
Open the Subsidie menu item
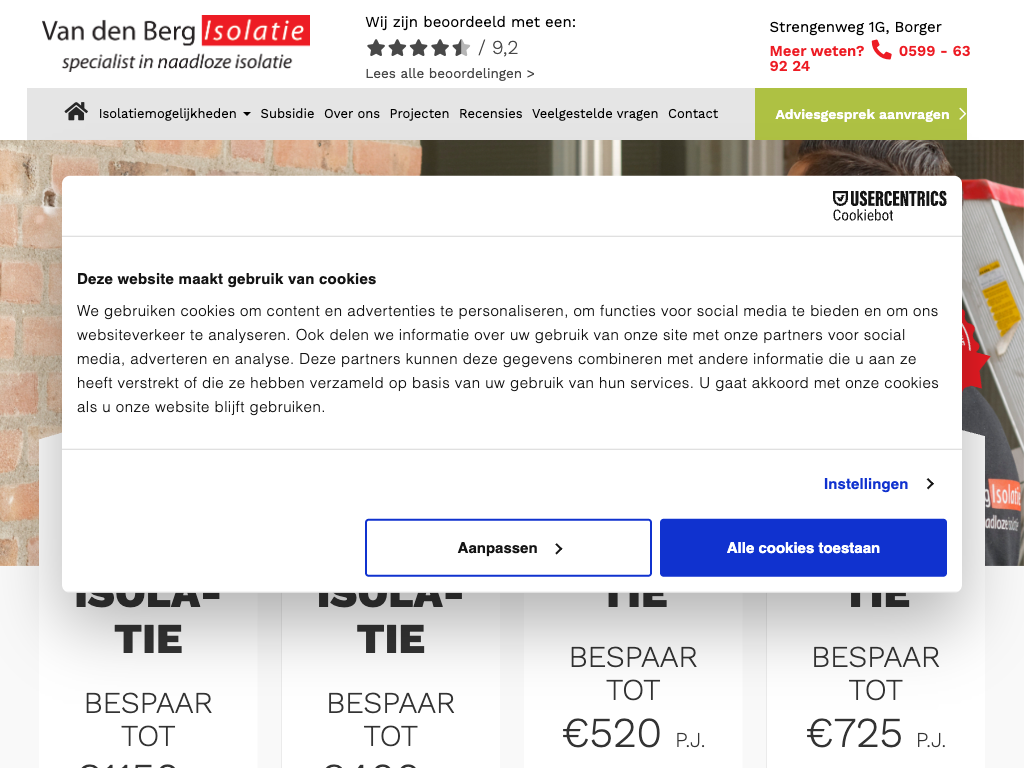[x=287, y=114]
